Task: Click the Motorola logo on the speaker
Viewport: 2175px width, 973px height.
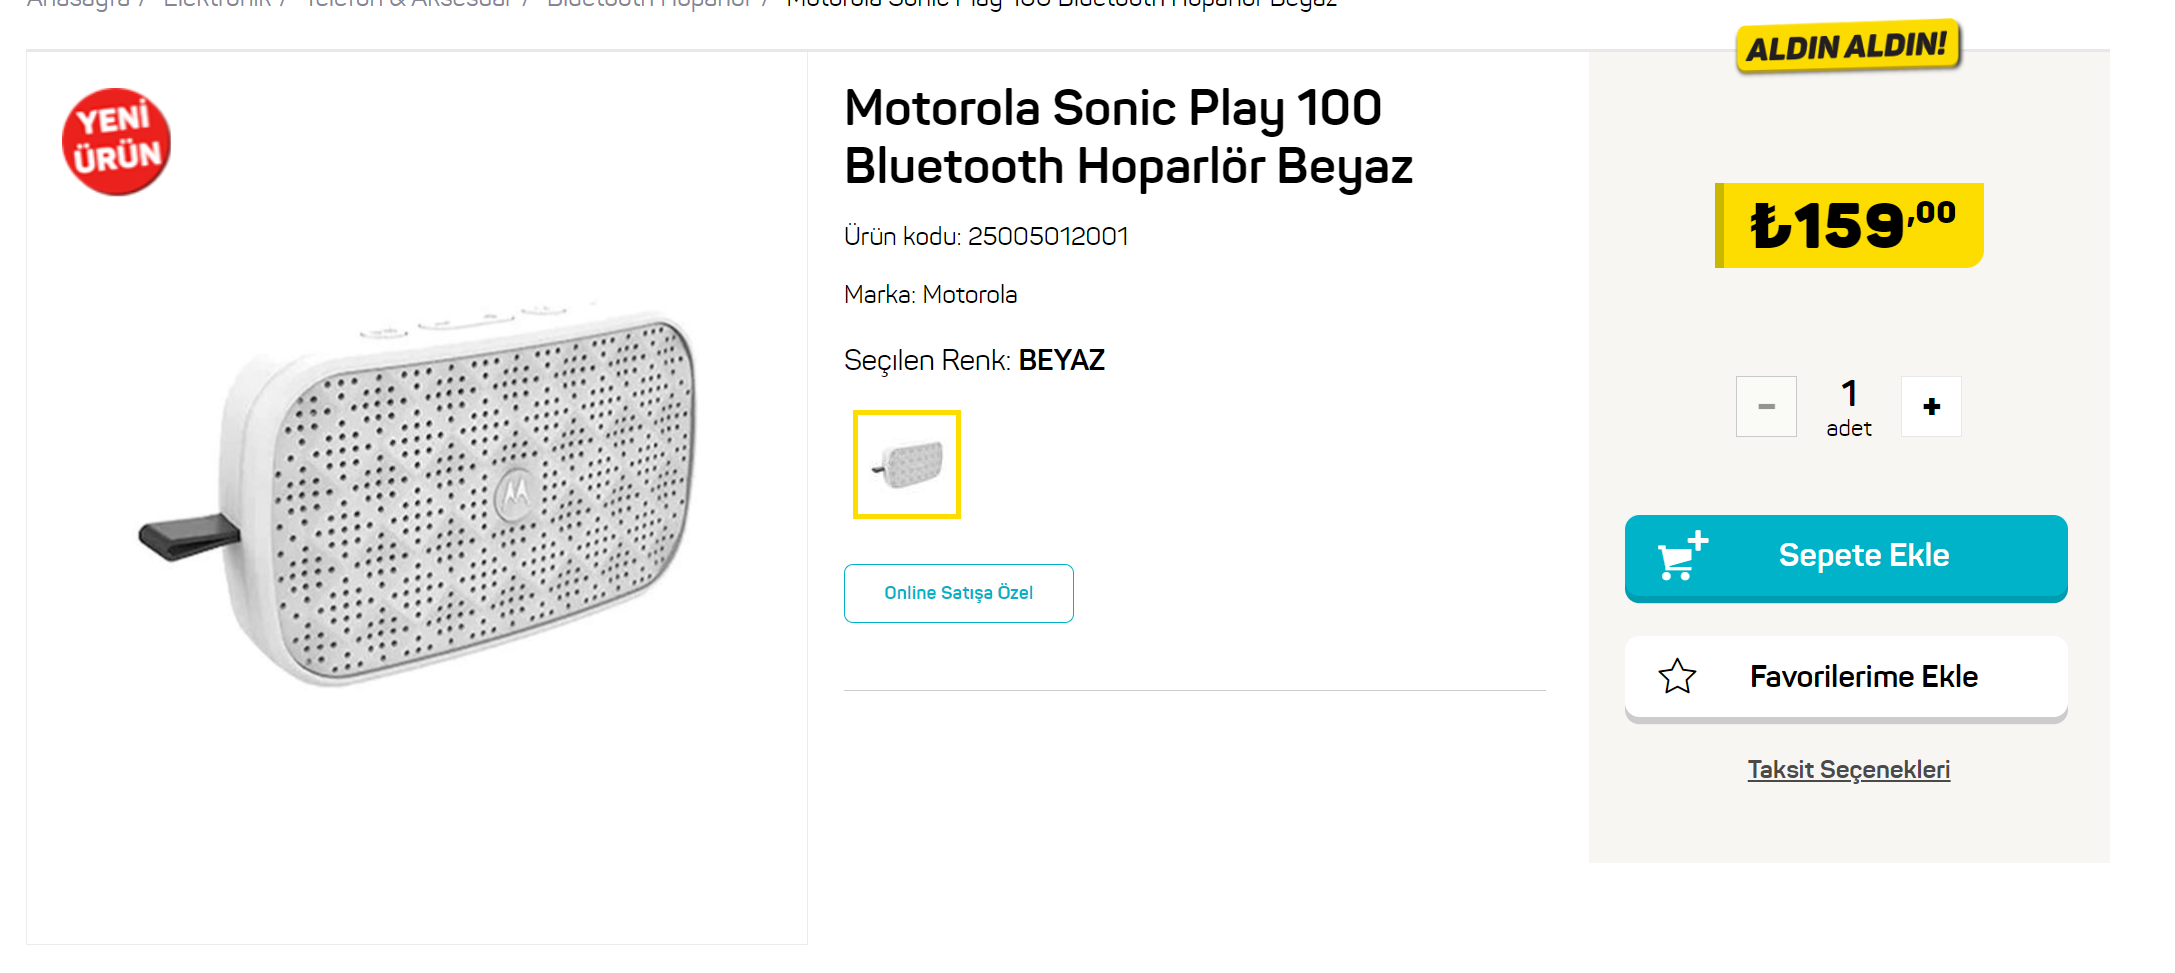Action: pos(515,492)
